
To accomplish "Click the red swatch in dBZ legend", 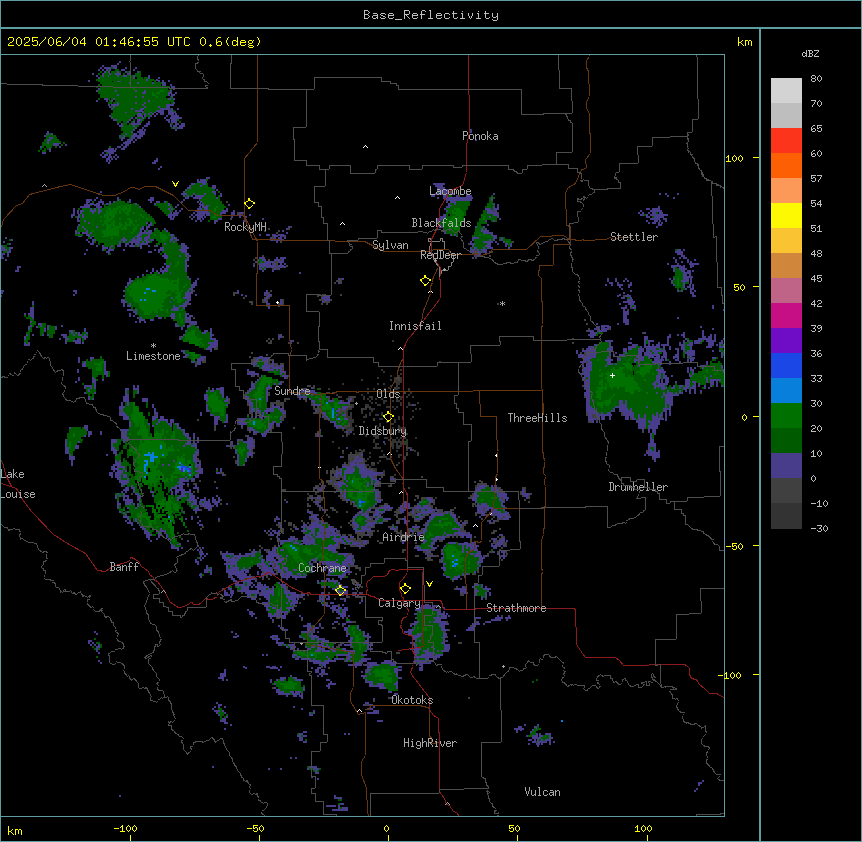I will point(786,141).
